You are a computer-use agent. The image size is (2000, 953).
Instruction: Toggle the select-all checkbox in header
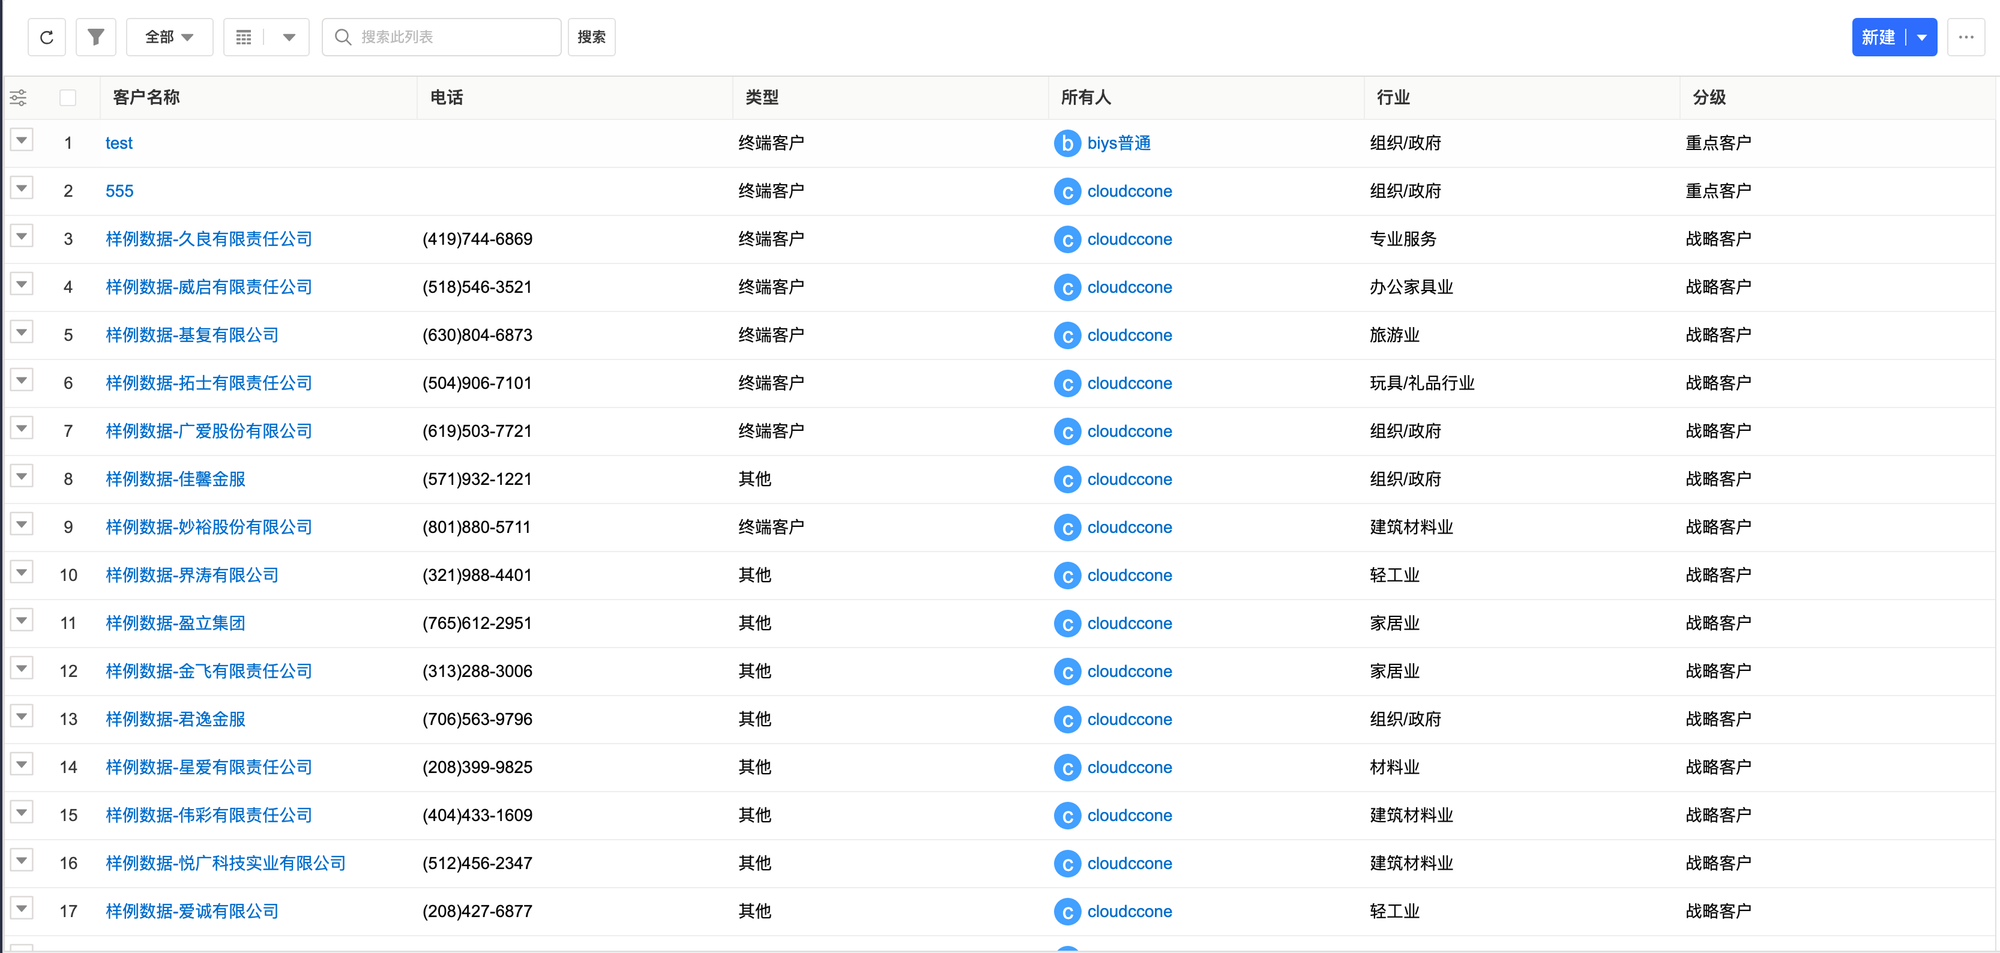point(68,98)
